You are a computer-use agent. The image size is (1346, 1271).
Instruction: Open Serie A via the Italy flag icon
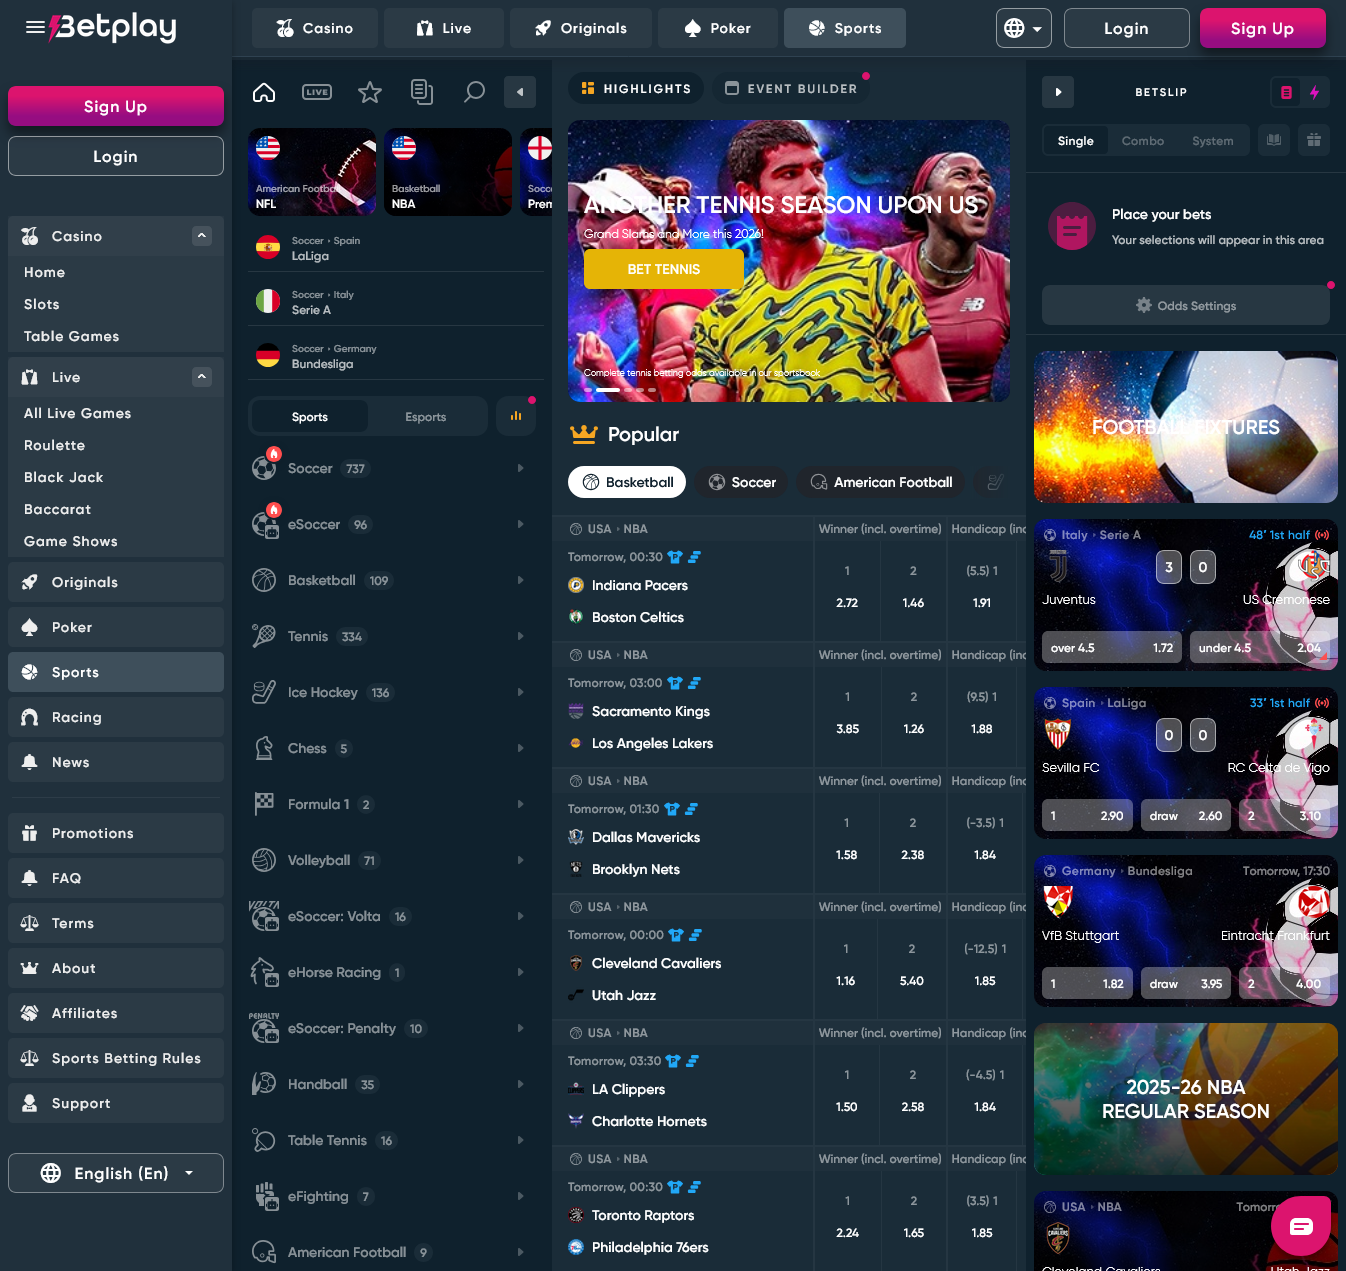pos(268,302)
